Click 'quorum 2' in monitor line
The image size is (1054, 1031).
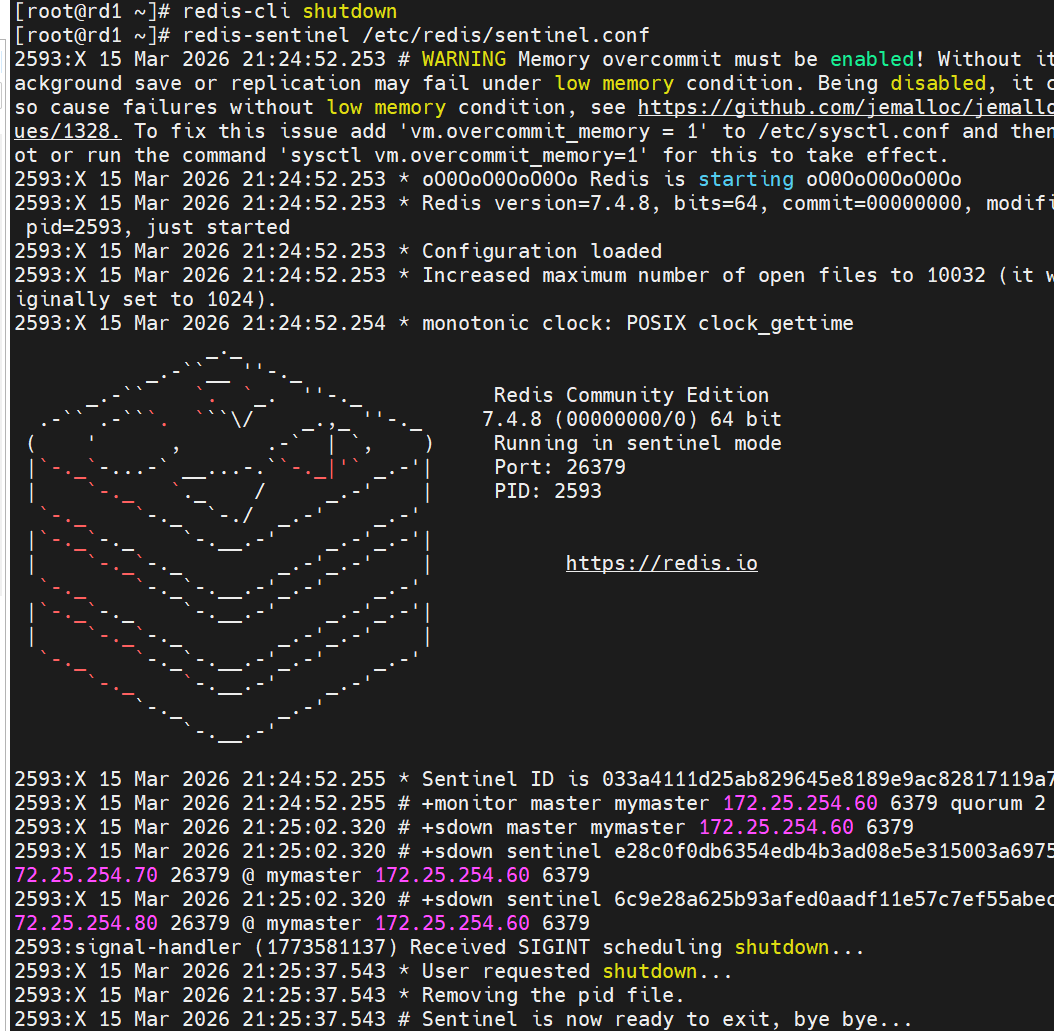[998, 803]
